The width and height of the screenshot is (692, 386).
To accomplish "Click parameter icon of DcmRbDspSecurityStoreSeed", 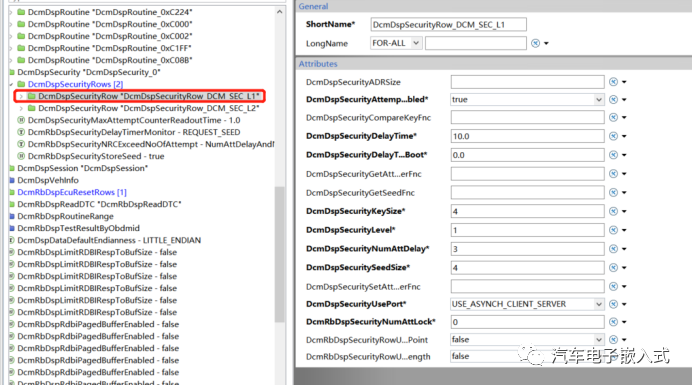I will tap(21, 156).
